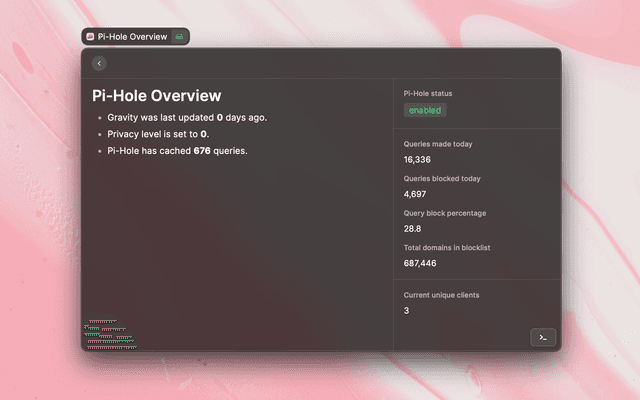Select the Privacy level bullet line

tap(158, 134)
